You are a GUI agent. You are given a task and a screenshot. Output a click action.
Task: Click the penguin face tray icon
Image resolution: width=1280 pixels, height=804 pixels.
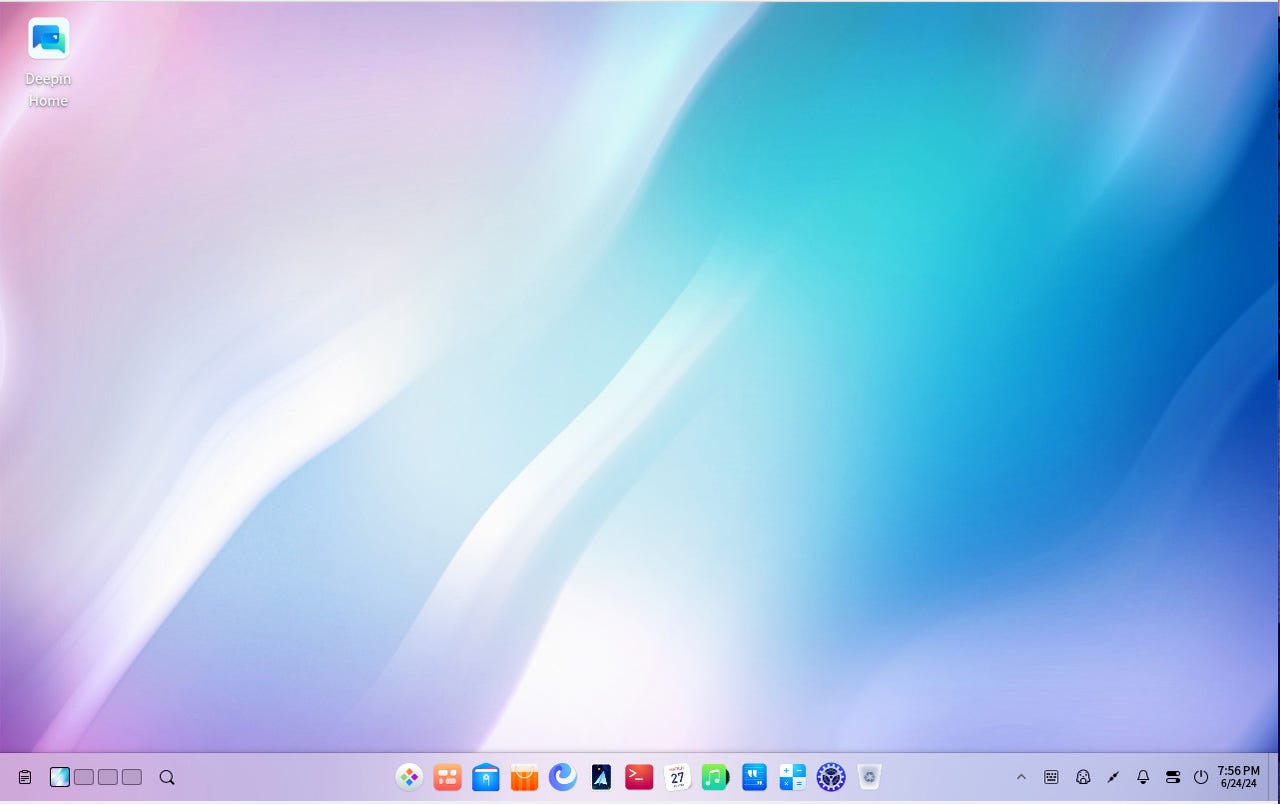click(1082, 777)
